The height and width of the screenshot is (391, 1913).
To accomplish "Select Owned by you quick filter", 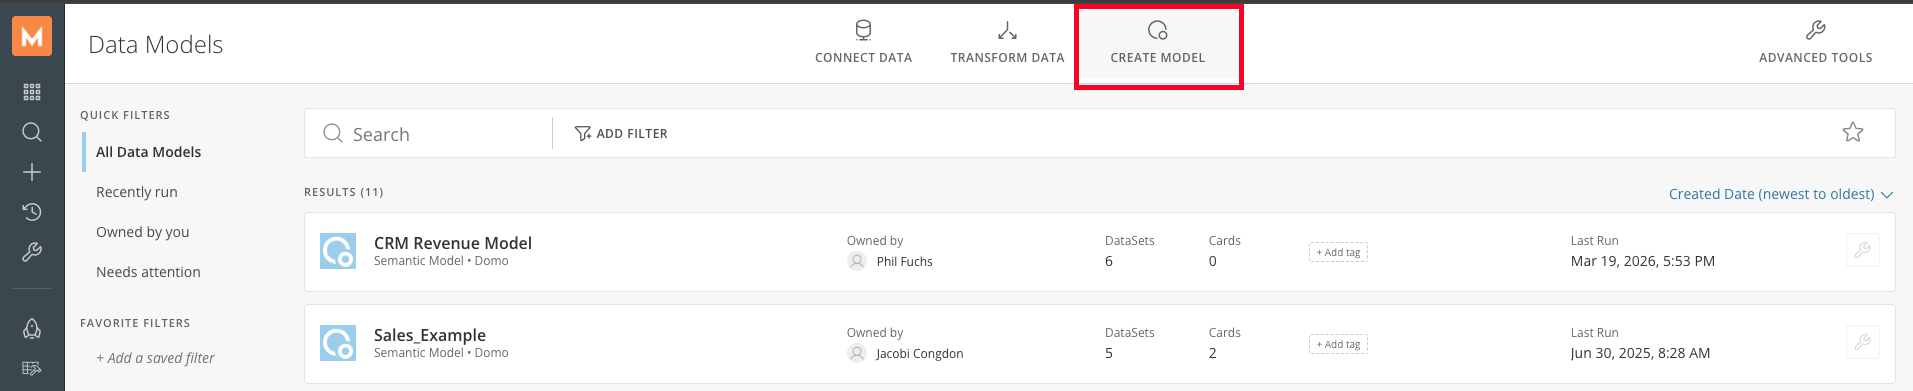I will 143,232.
